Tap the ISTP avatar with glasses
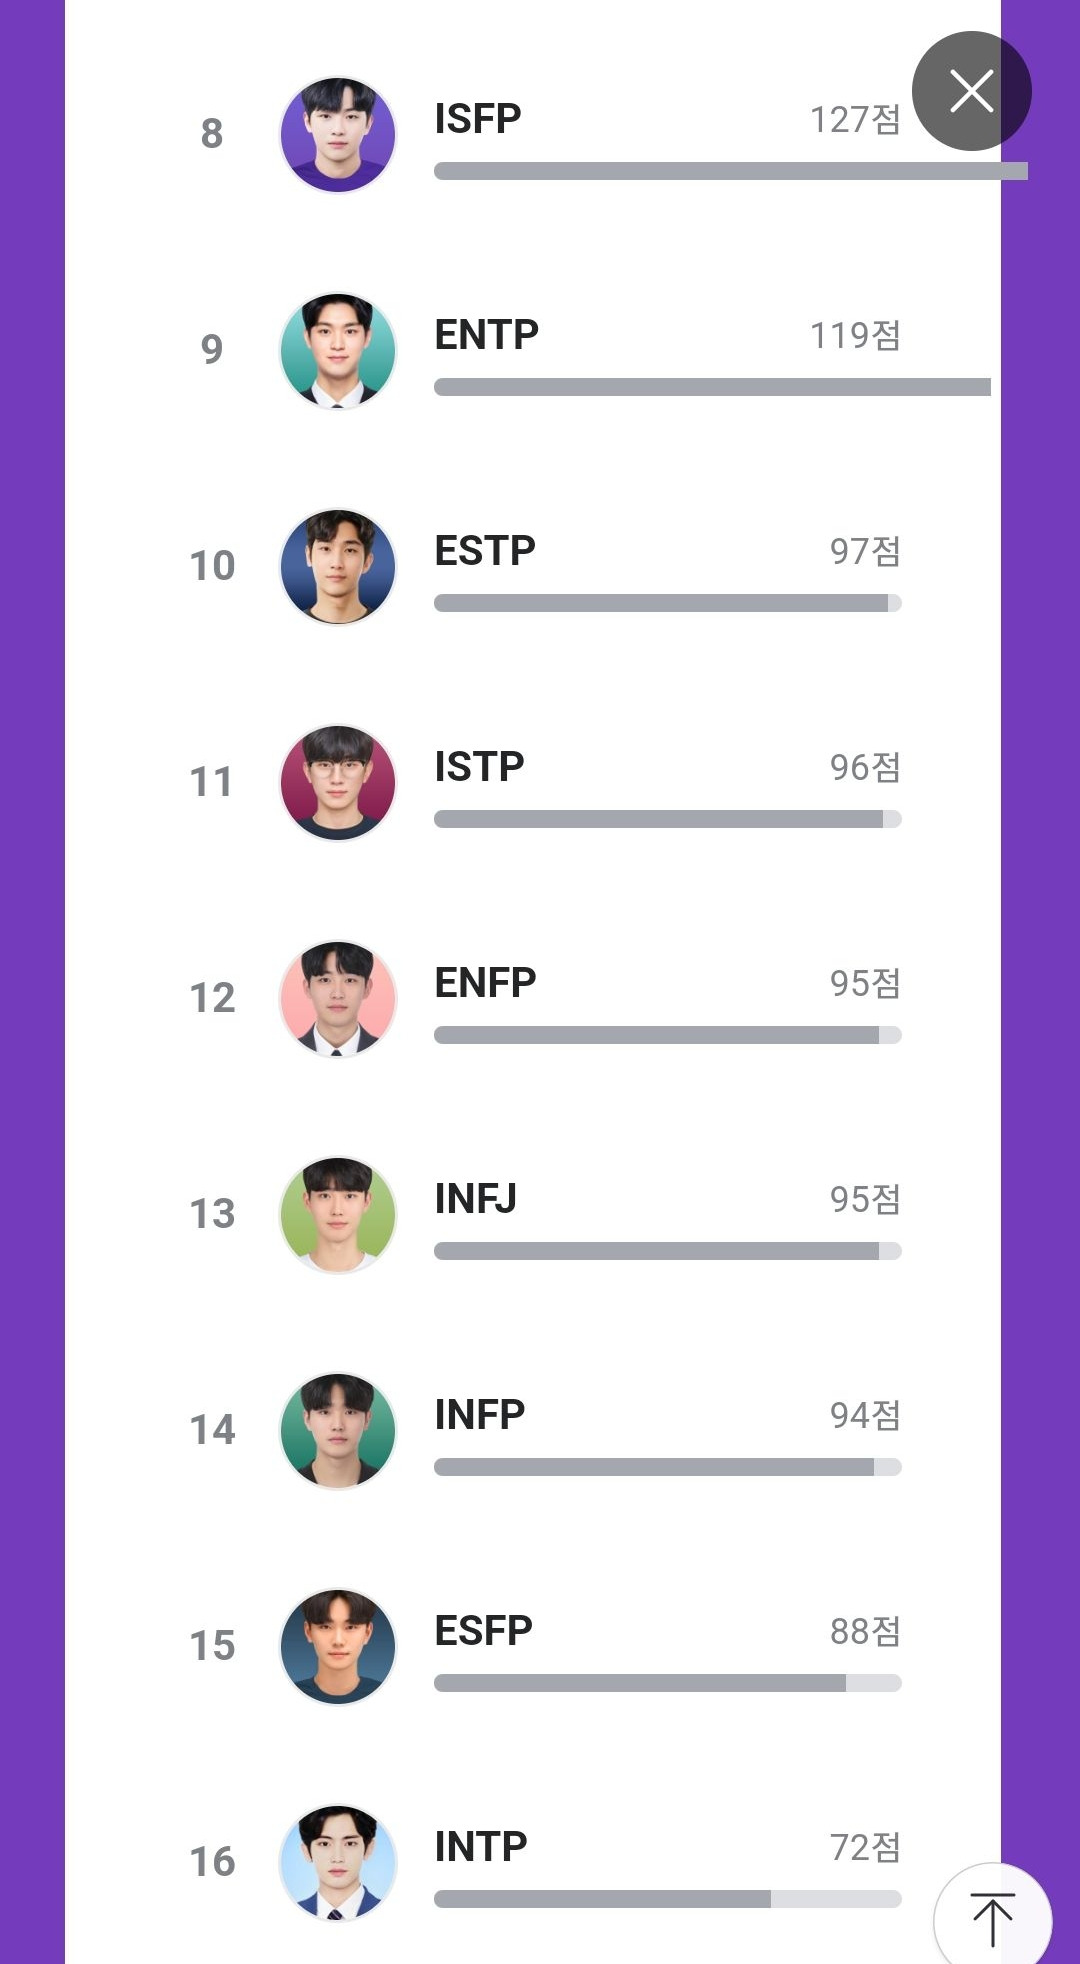 tap(338, 783)
